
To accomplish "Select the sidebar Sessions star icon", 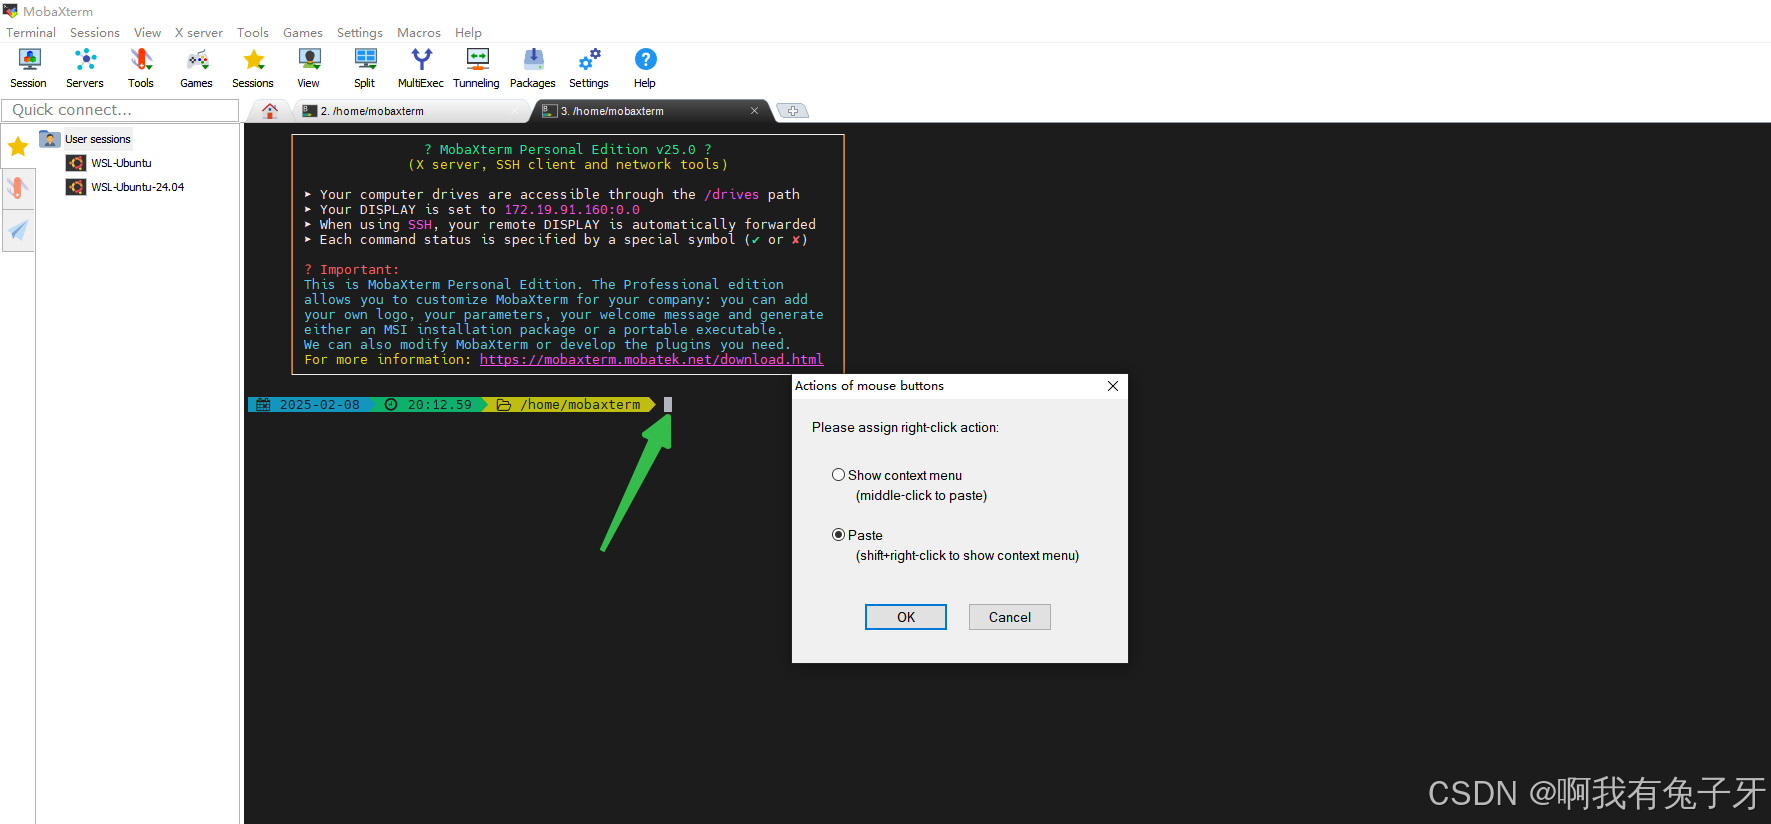I will 18,148.
